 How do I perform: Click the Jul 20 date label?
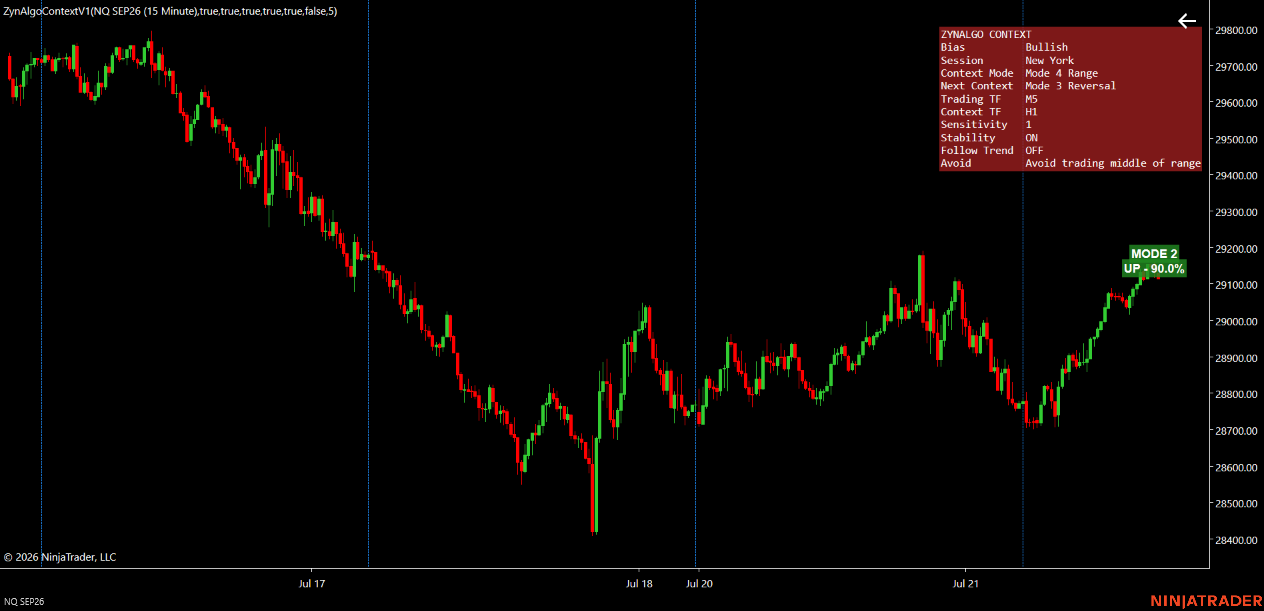point(700,583)
